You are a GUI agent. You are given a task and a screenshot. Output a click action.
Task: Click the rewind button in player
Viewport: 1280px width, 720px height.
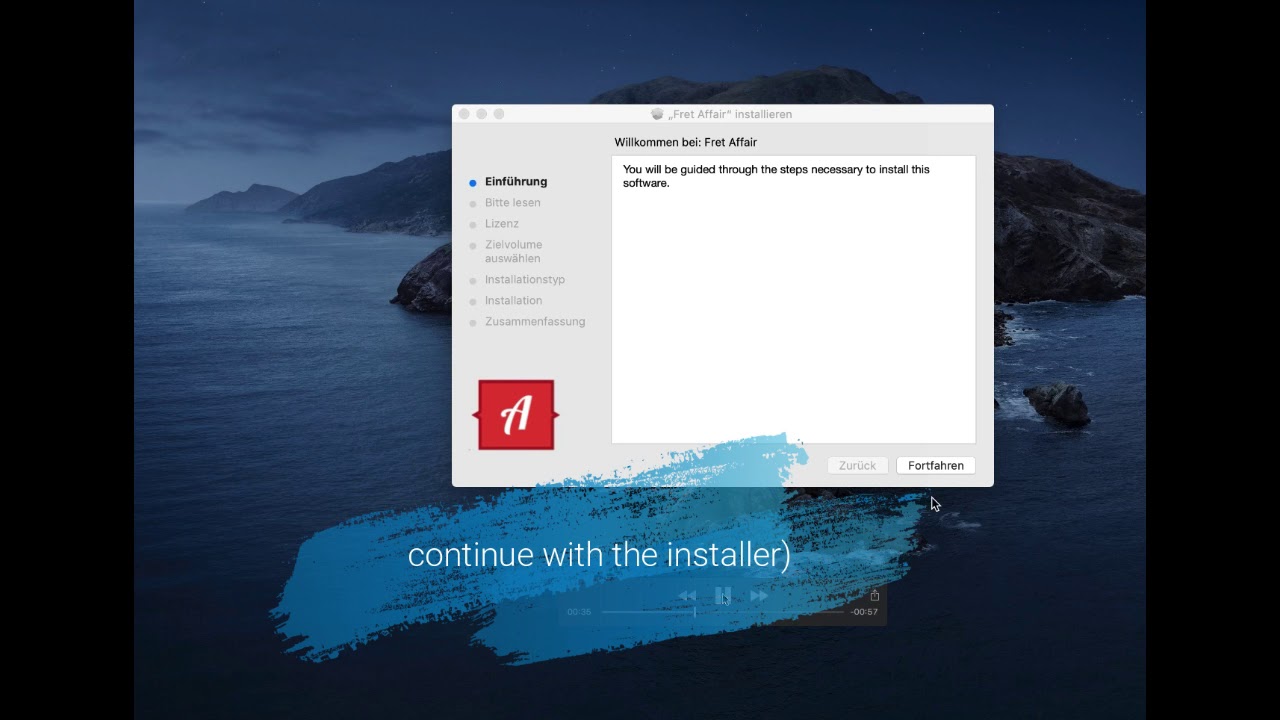(687, 596)
